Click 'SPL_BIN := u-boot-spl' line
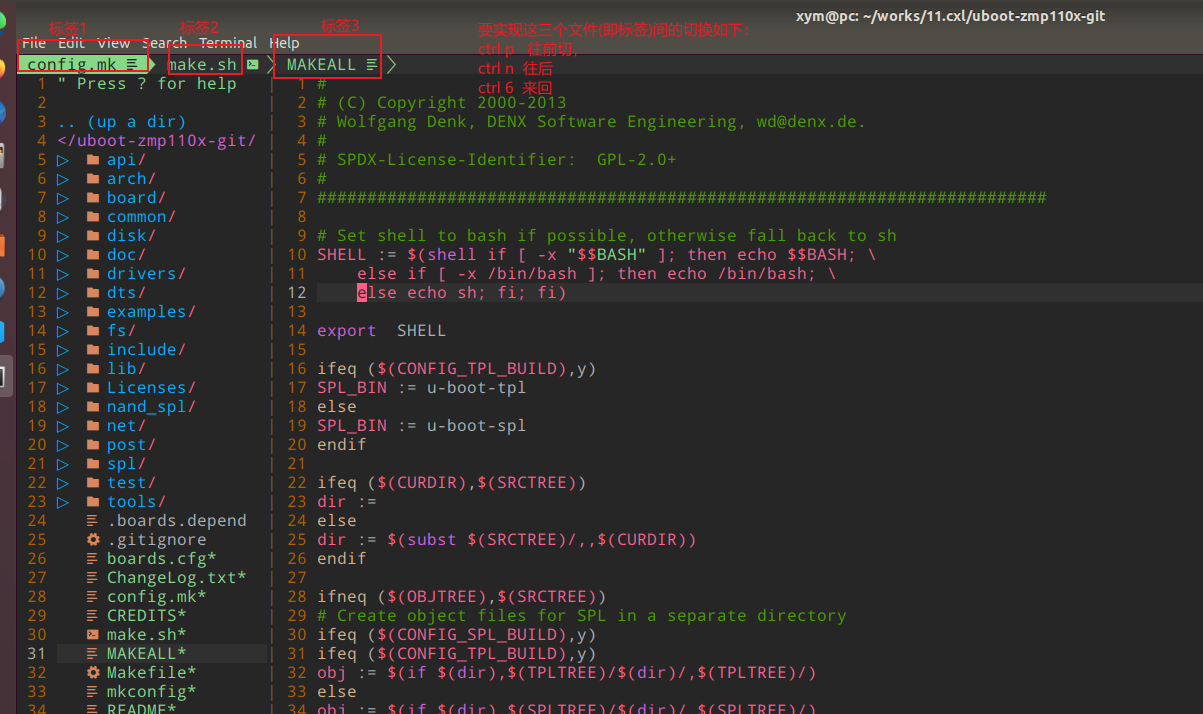 (x=421, y=426)
